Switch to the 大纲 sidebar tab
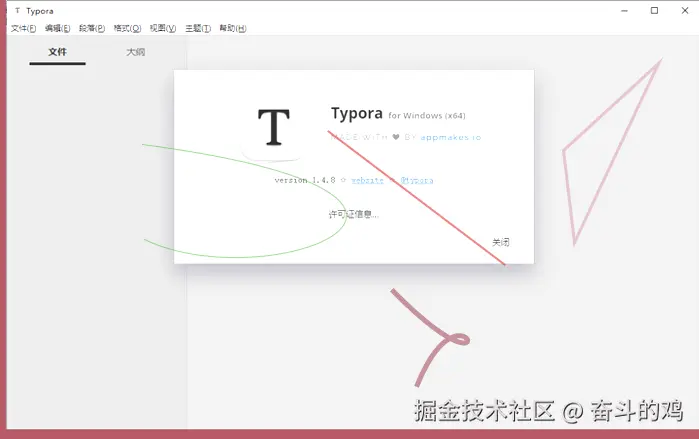The image size is (699, 439). (x=136, y=52)
